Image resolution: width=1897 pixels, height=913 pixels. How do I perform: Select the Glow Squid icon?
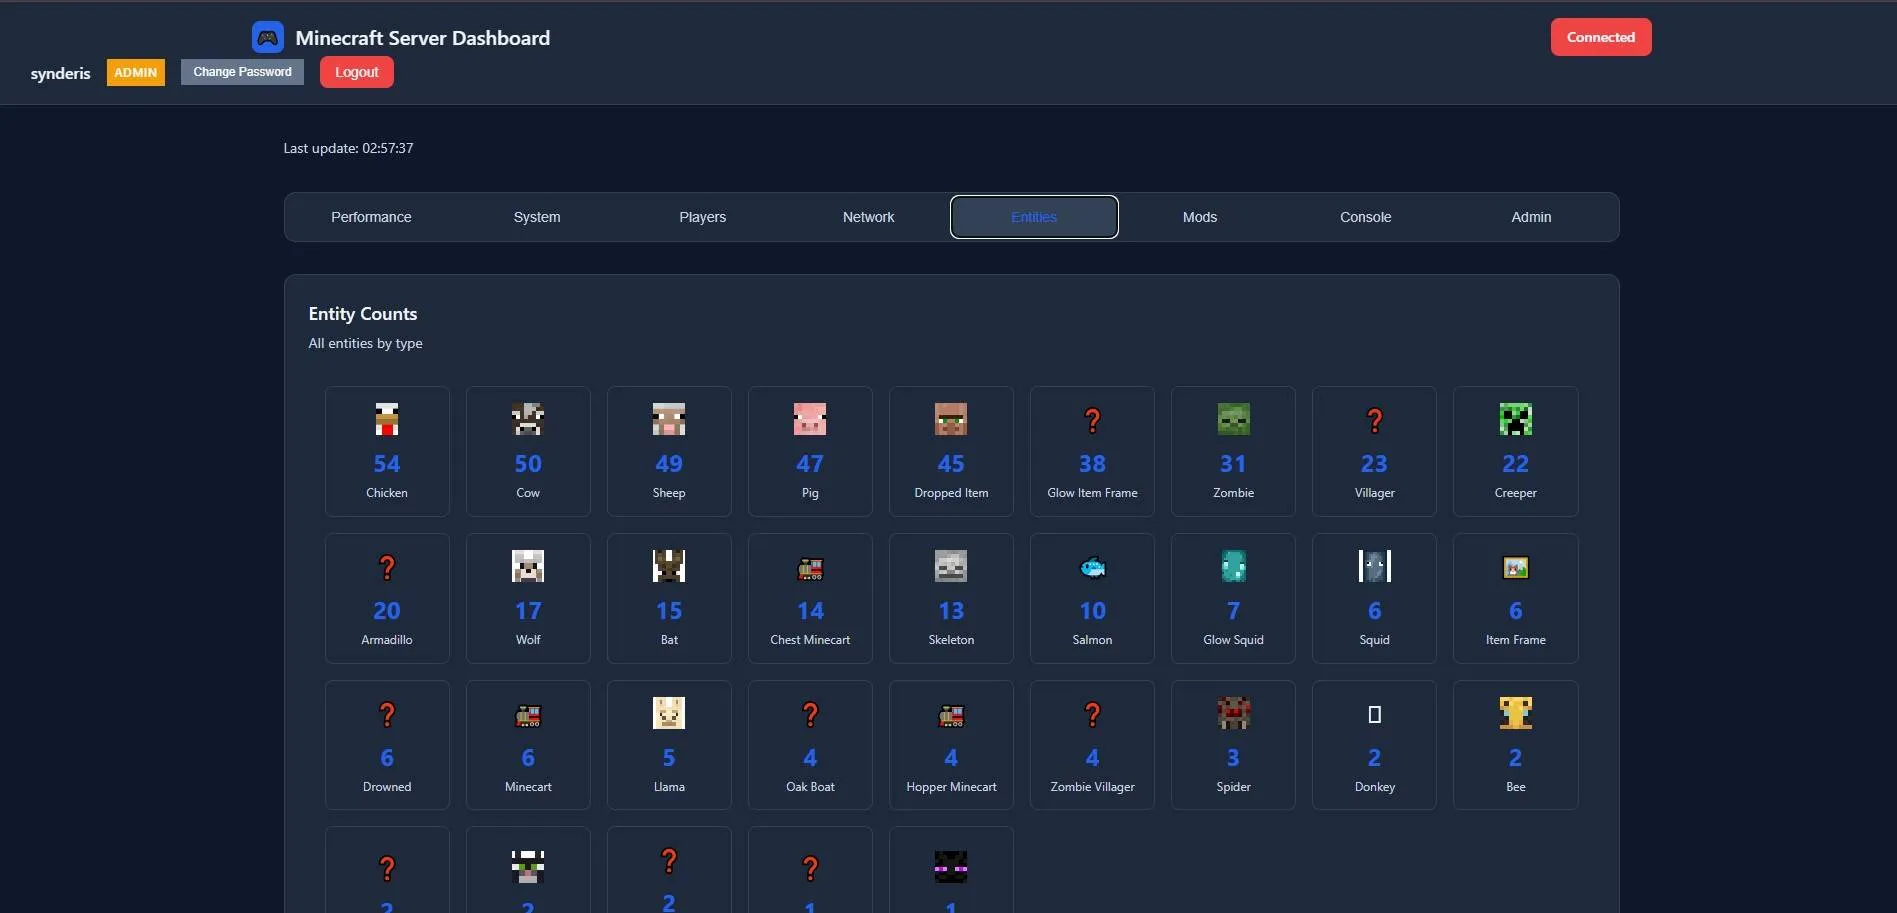click(x=1233, y=566)
